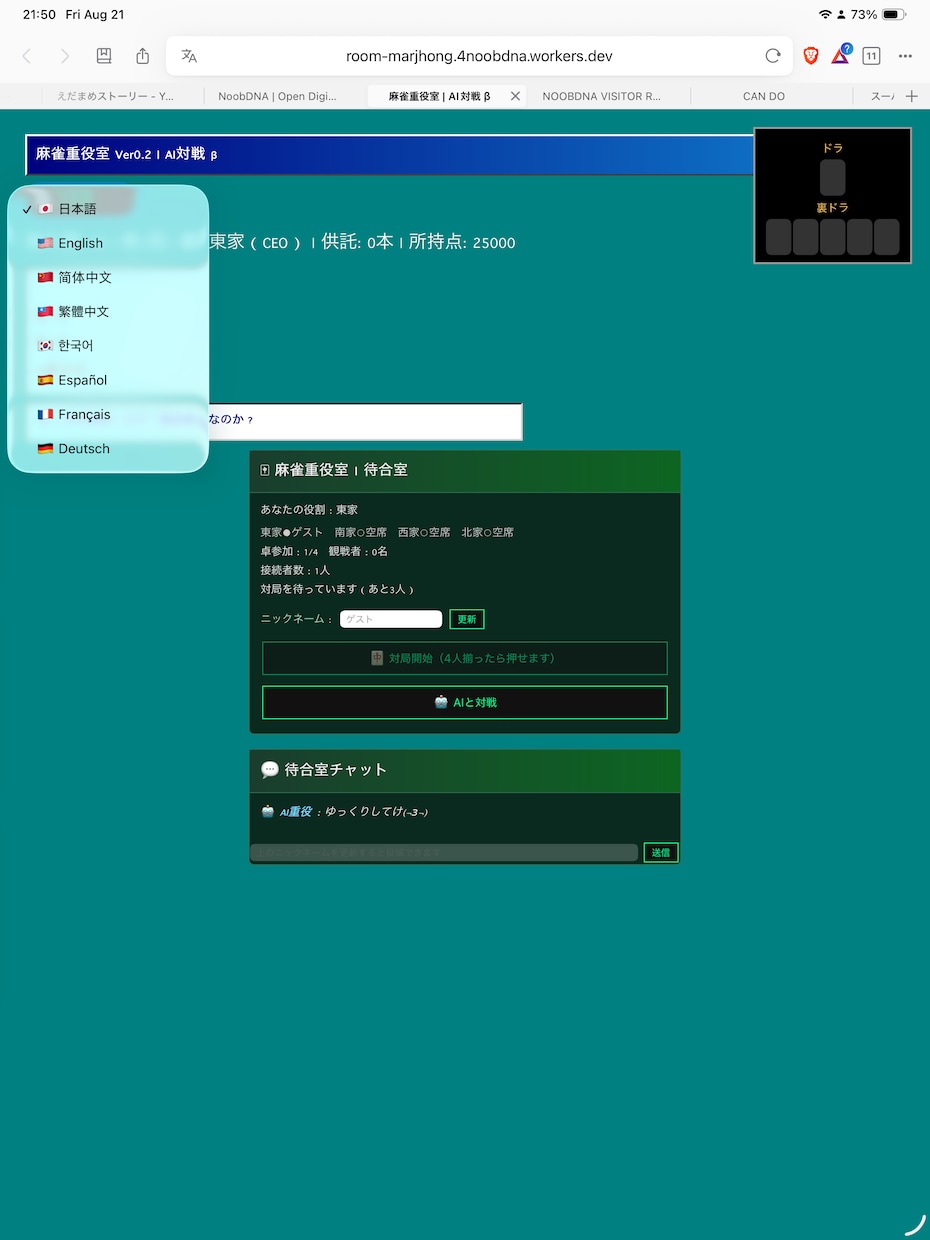Focus the address bar URL
Viewport: 930px width, 1240px height.
479,56
